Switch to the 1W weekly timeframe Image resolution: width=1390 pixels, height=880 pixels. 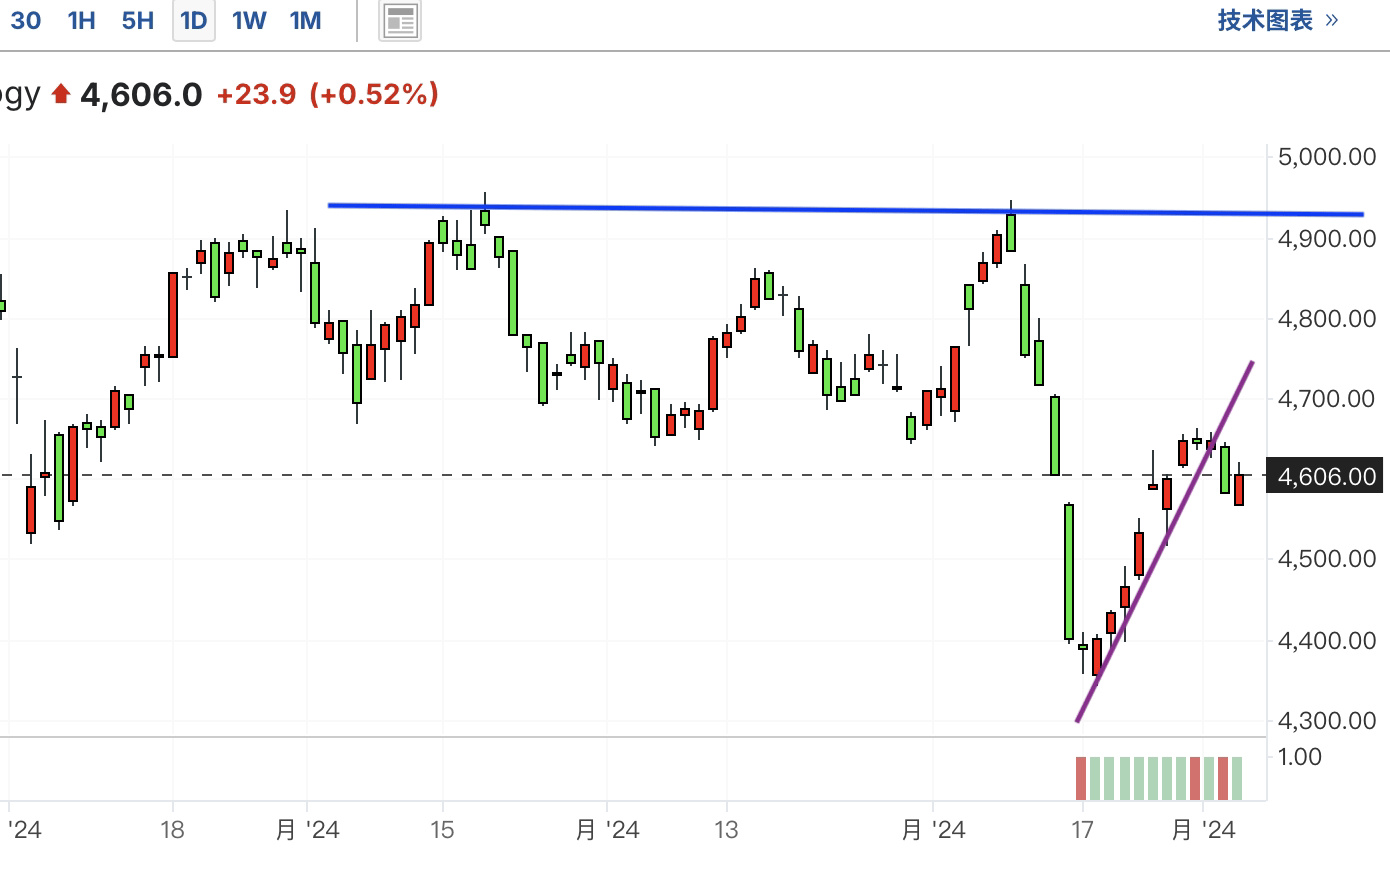pyautogui.click(x=249, y=20)
